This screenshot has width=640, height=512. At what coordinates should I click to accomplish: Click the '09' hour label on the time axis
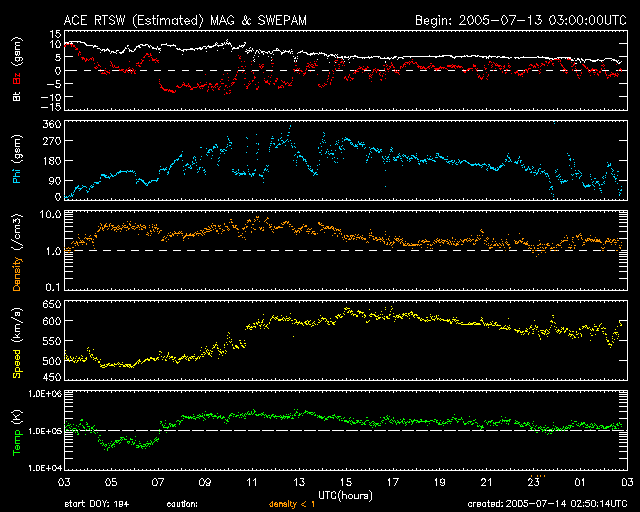205,482
